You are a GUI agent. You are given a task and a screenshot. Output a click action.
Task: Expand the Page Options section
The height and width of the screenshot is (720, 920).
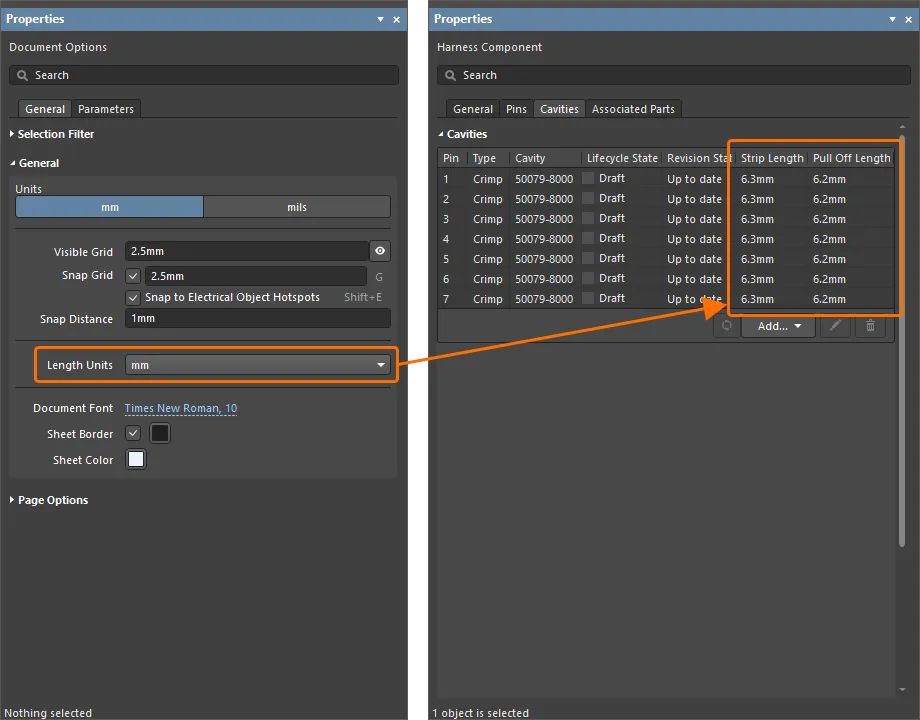tap(52, 500)
